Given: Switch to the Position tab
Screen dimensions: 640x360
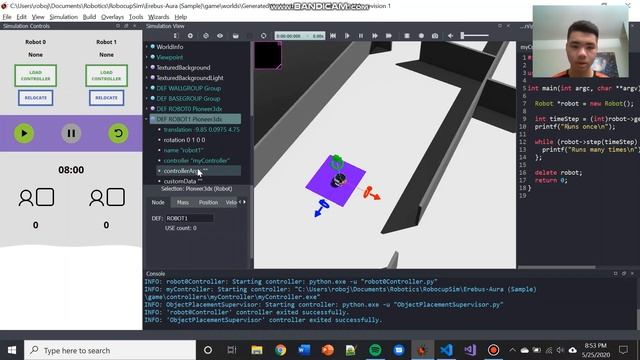Looking at the screenshot, I should click(x=208, y=202).
